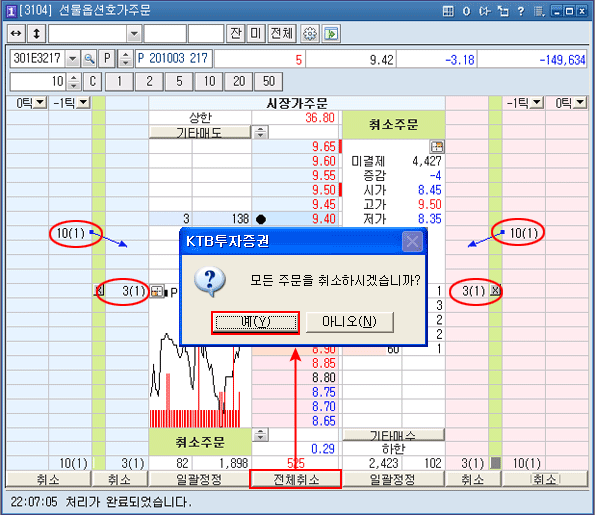
Task: Toggle the 잔 button in the toolbar
Action: pyautogui.click(x=236, y=33)
